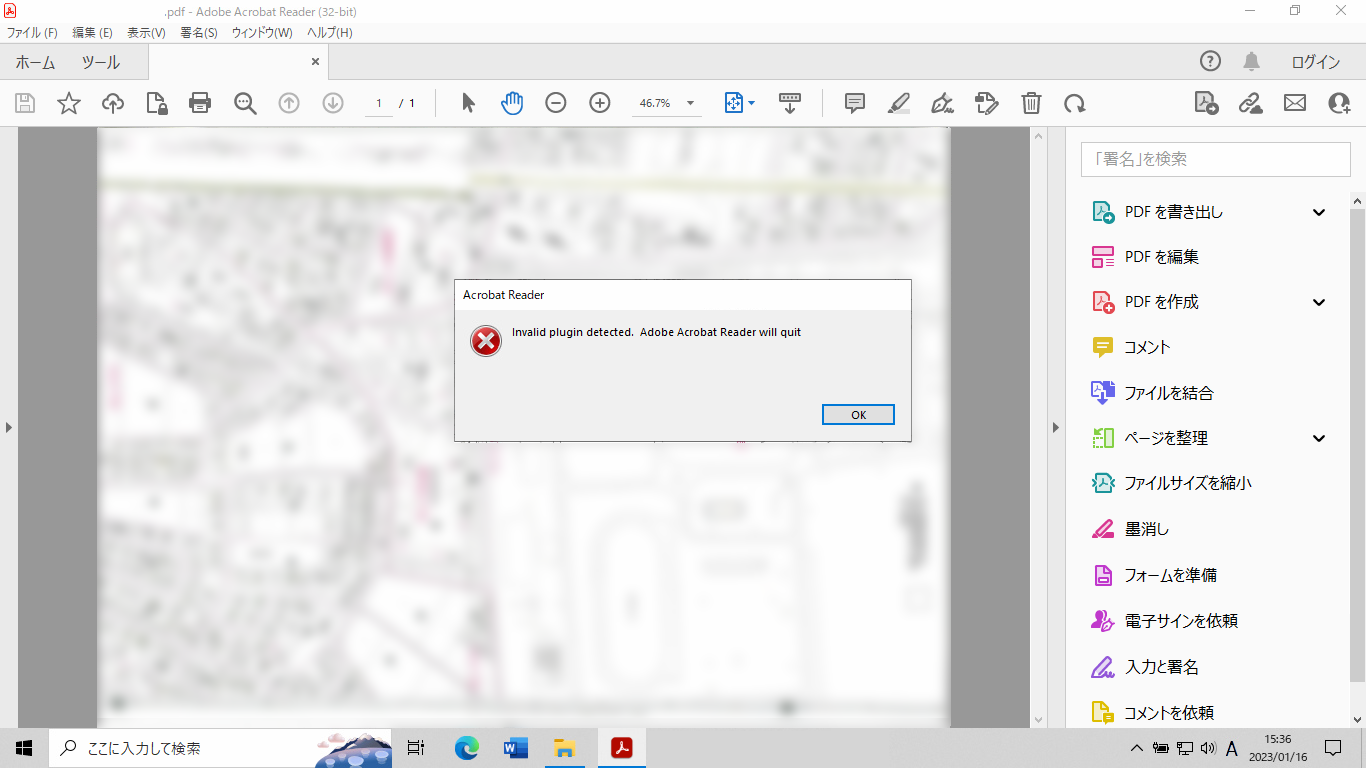Click the trash delete icon
Image resolution: width=1366 pixels, height=768 pixels.
(1031, 103)
